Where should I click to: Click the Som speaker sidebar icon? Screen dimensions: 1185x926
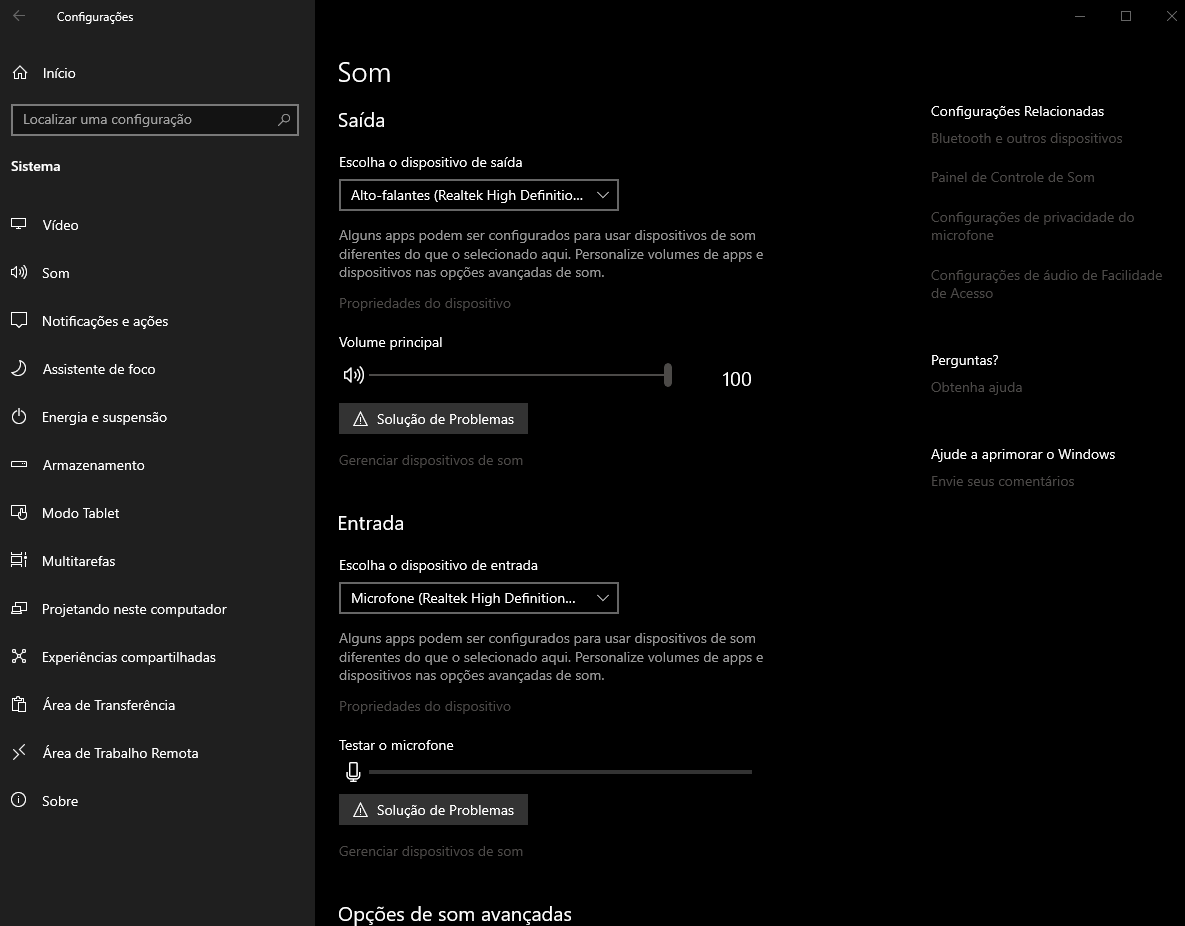[19, 272]
